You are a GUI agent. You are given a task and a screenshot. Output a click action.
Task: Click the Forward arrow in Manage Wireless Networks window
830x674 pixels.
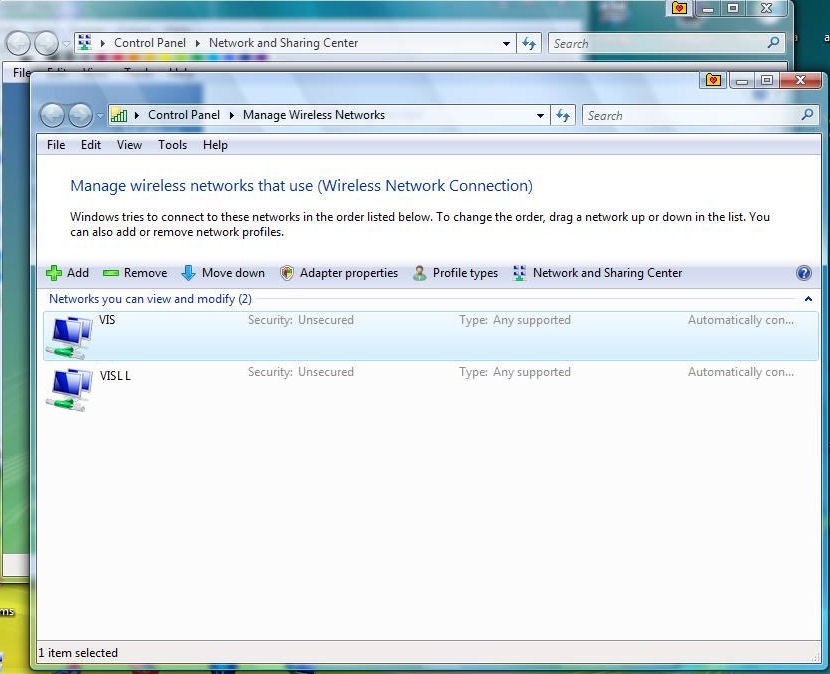coord(80,115)
